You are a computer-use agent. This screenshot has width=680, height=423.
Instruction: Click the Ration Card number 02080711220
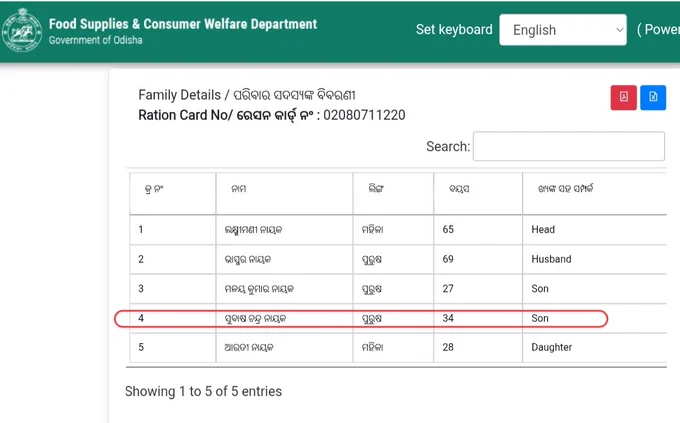364,115
